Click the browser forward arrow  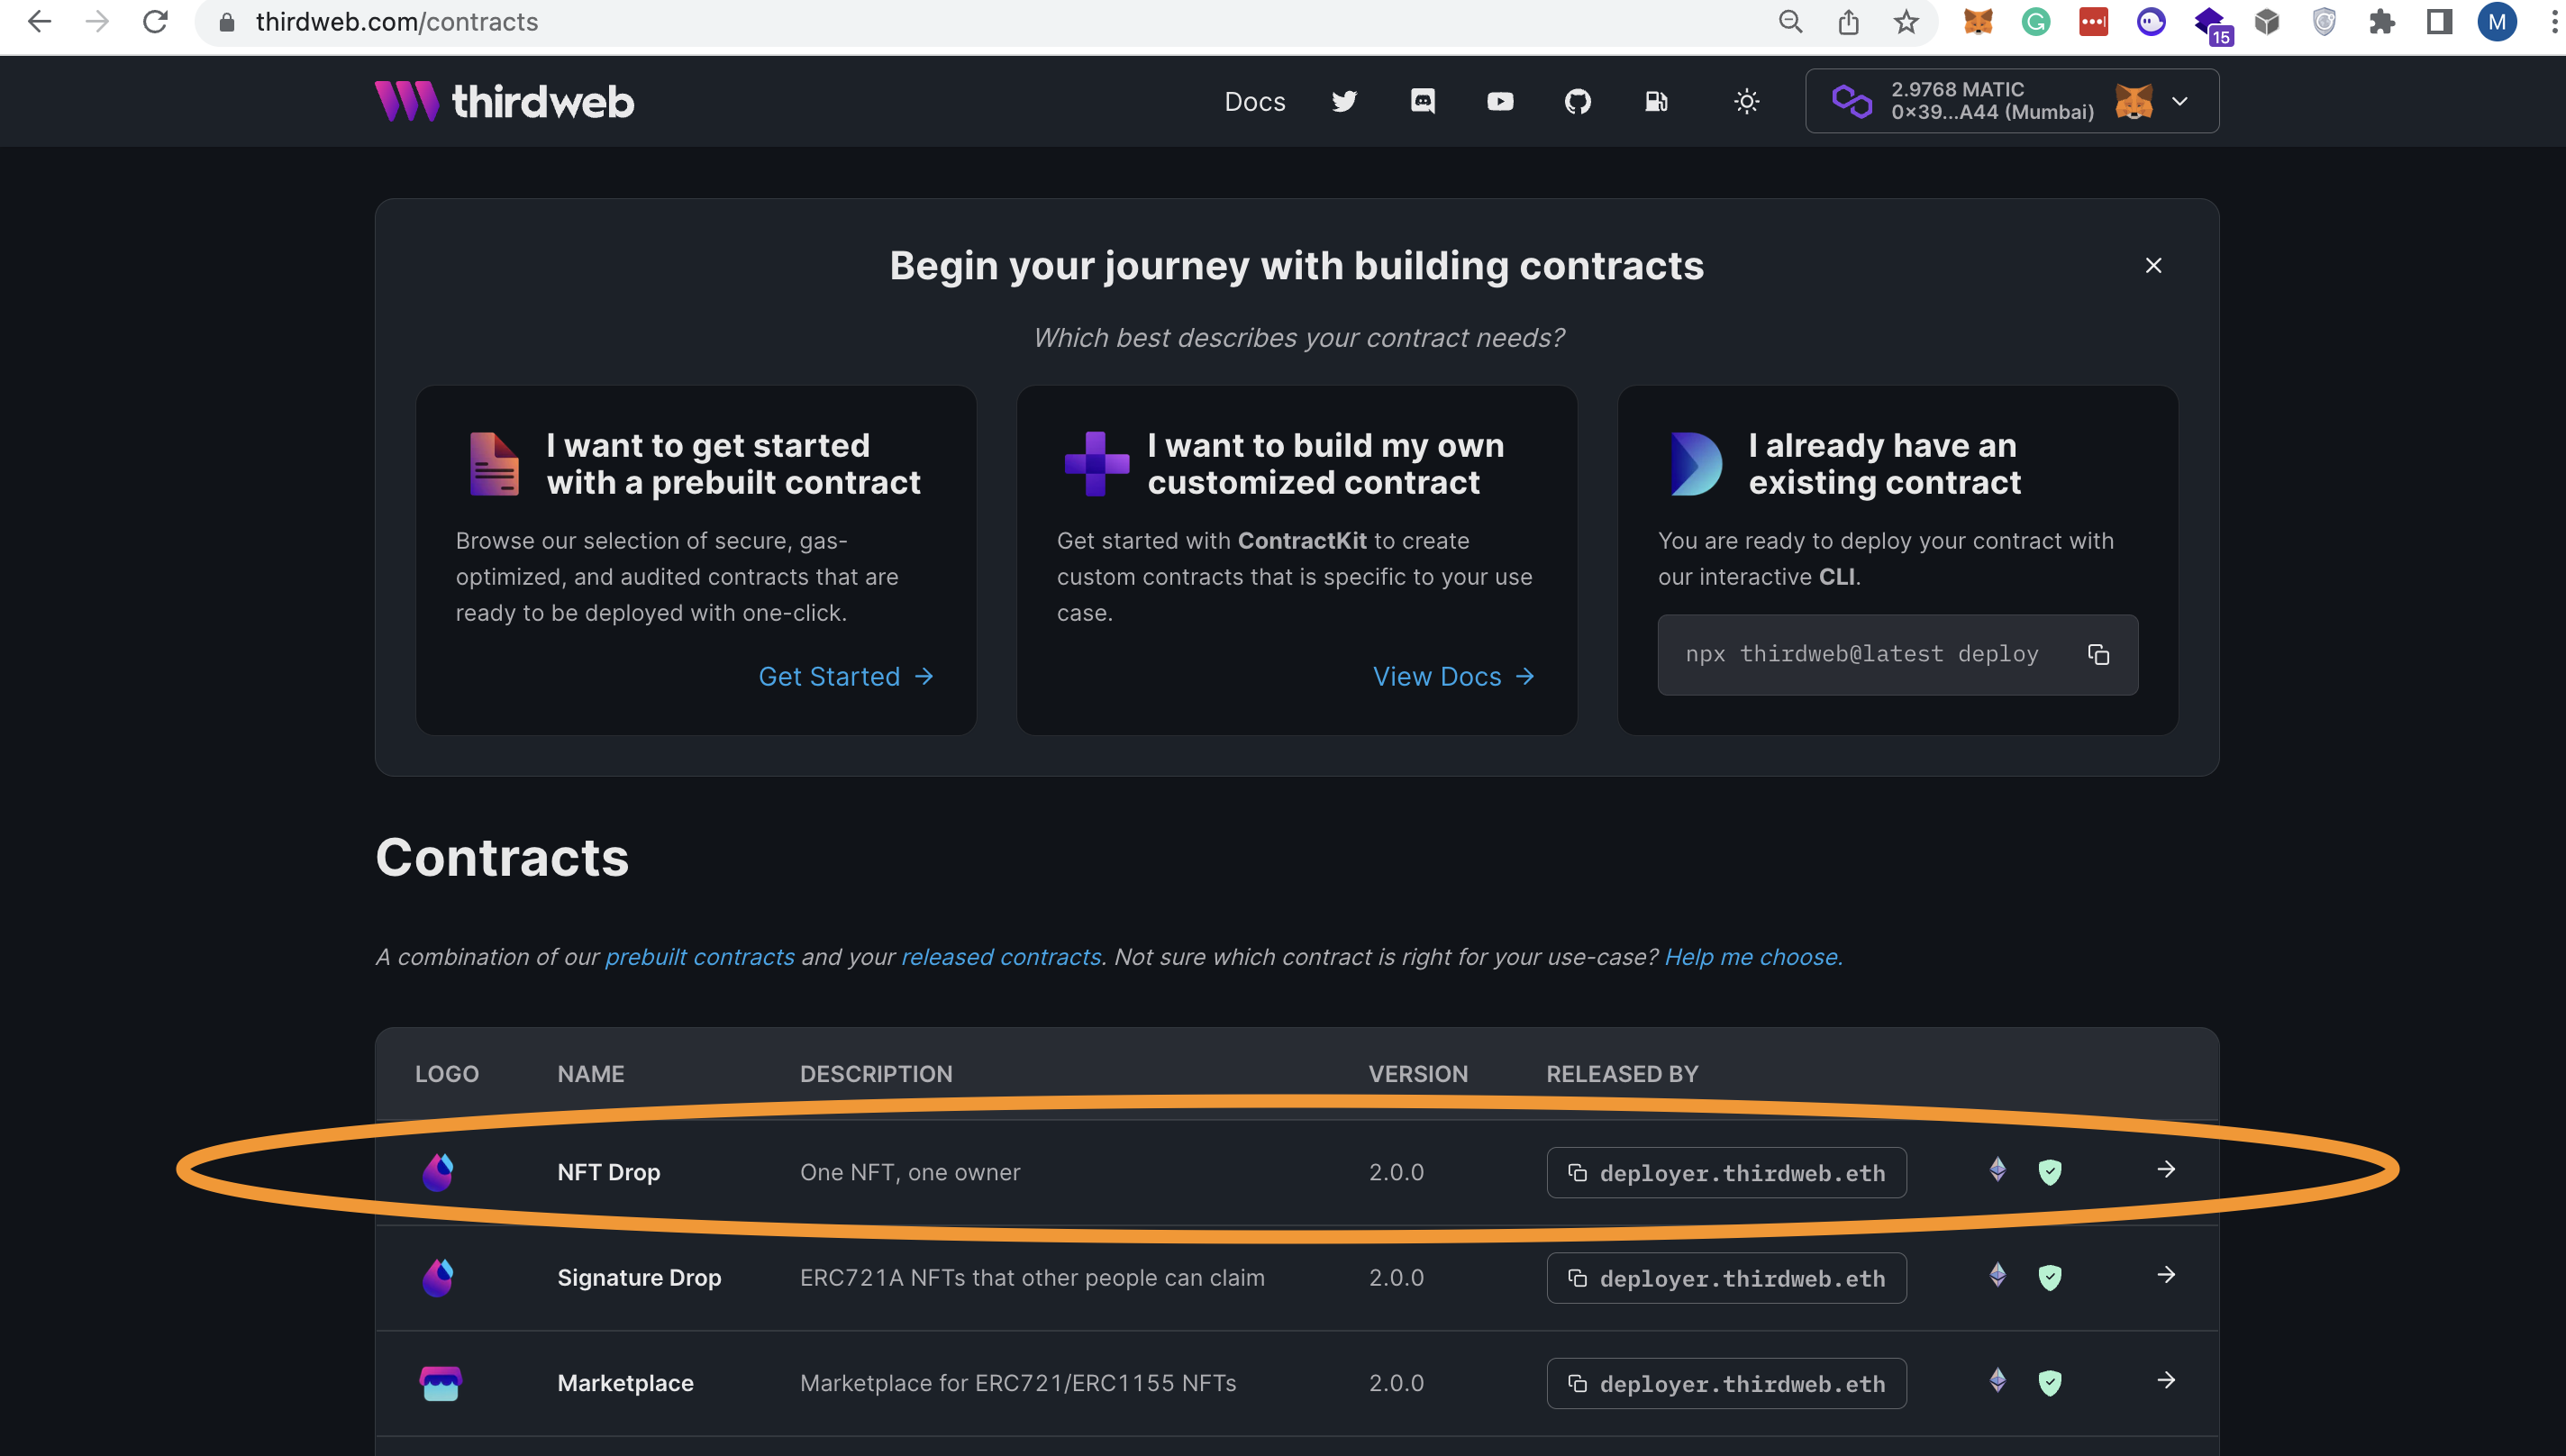(97, 21)
